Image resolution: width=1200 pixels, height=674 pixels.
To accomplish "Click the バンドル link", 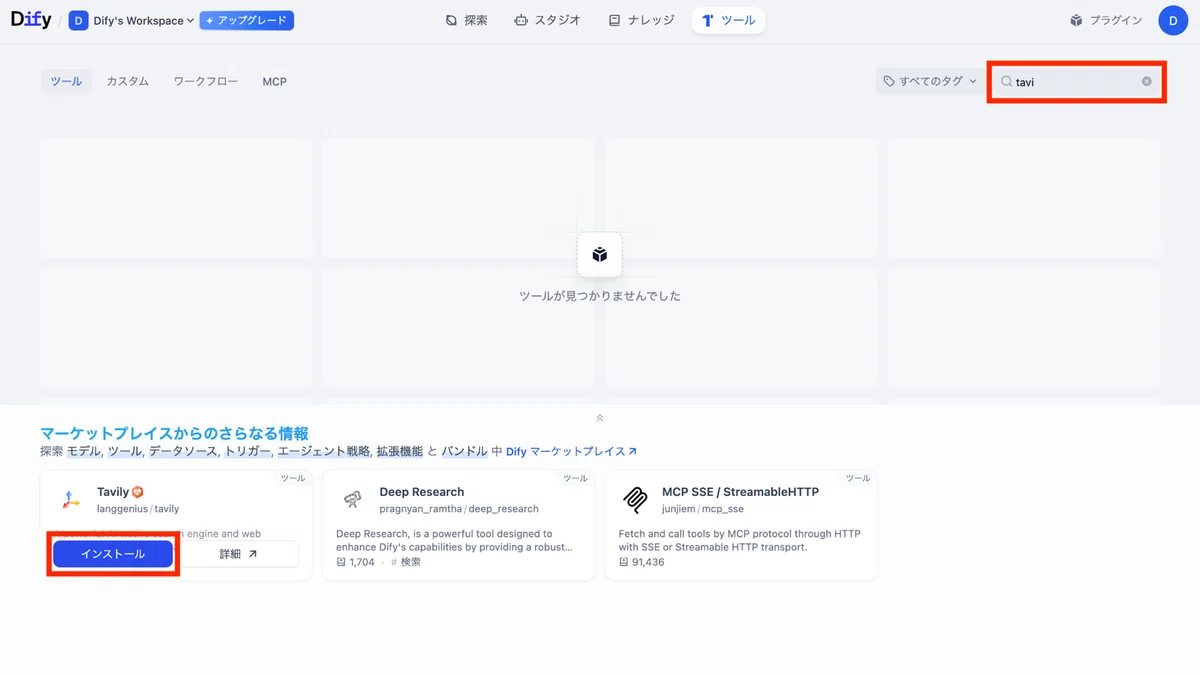I will (464, 452).
